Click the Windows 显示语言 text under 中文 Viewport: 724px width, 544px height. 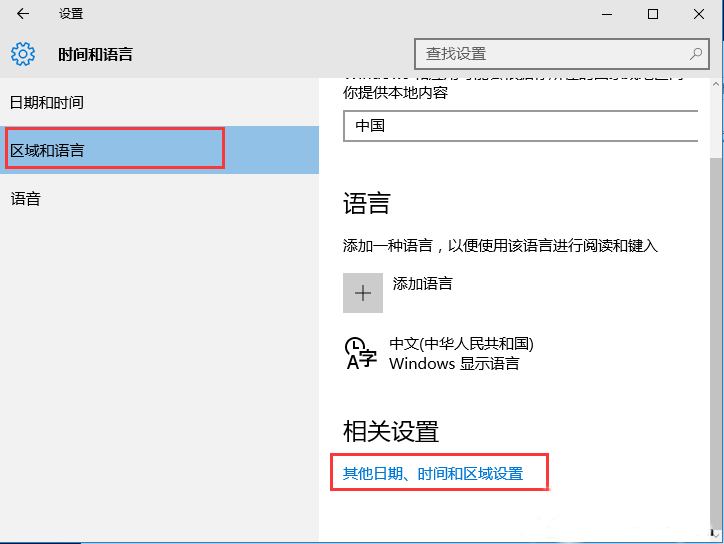click(x=454, y=363)
